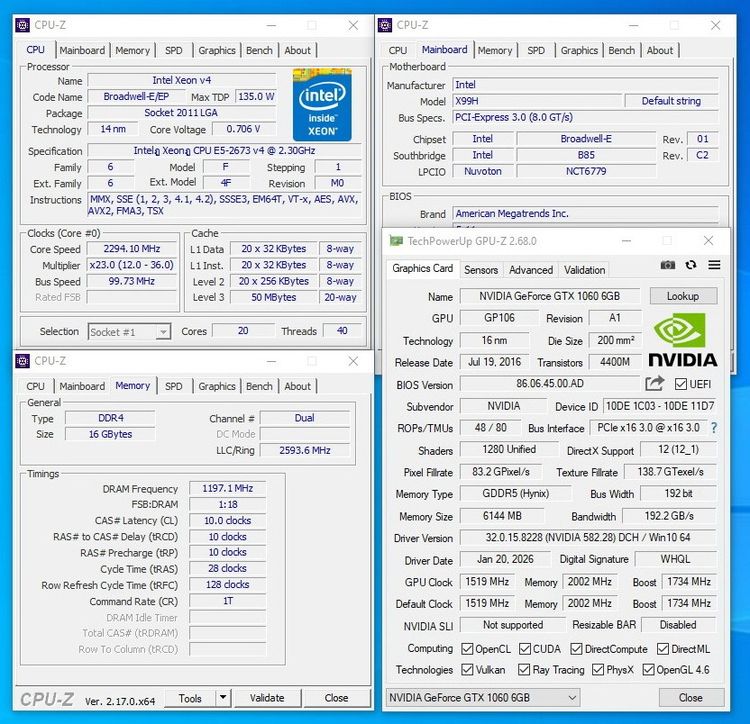Click the Bandwidth value 192.2 GB/s
Image resolution: width=750 pixels, height=724 pixels.
click(x=669, y=516)
